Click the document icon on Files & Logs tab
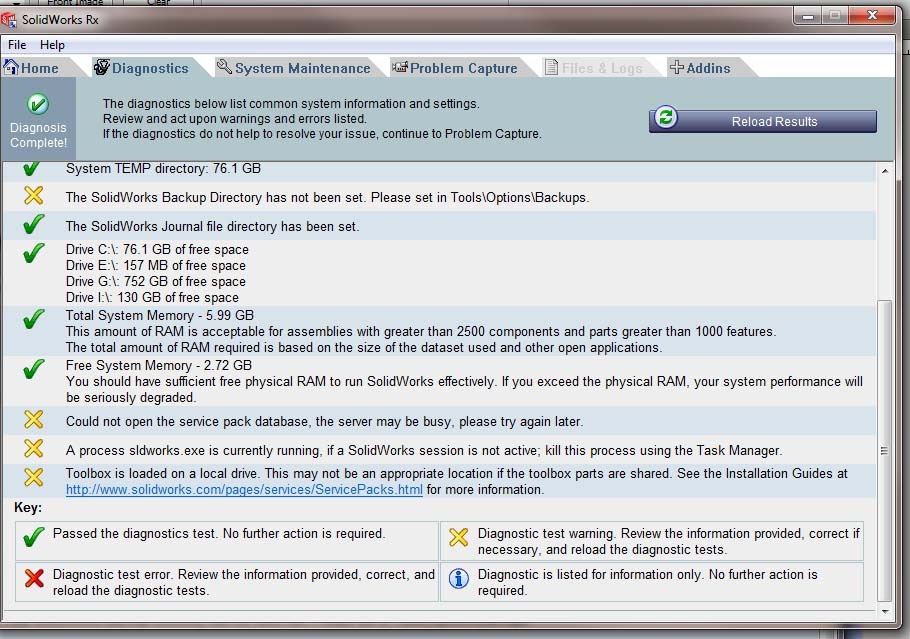The image size is (910, 639). click(551, 67)
